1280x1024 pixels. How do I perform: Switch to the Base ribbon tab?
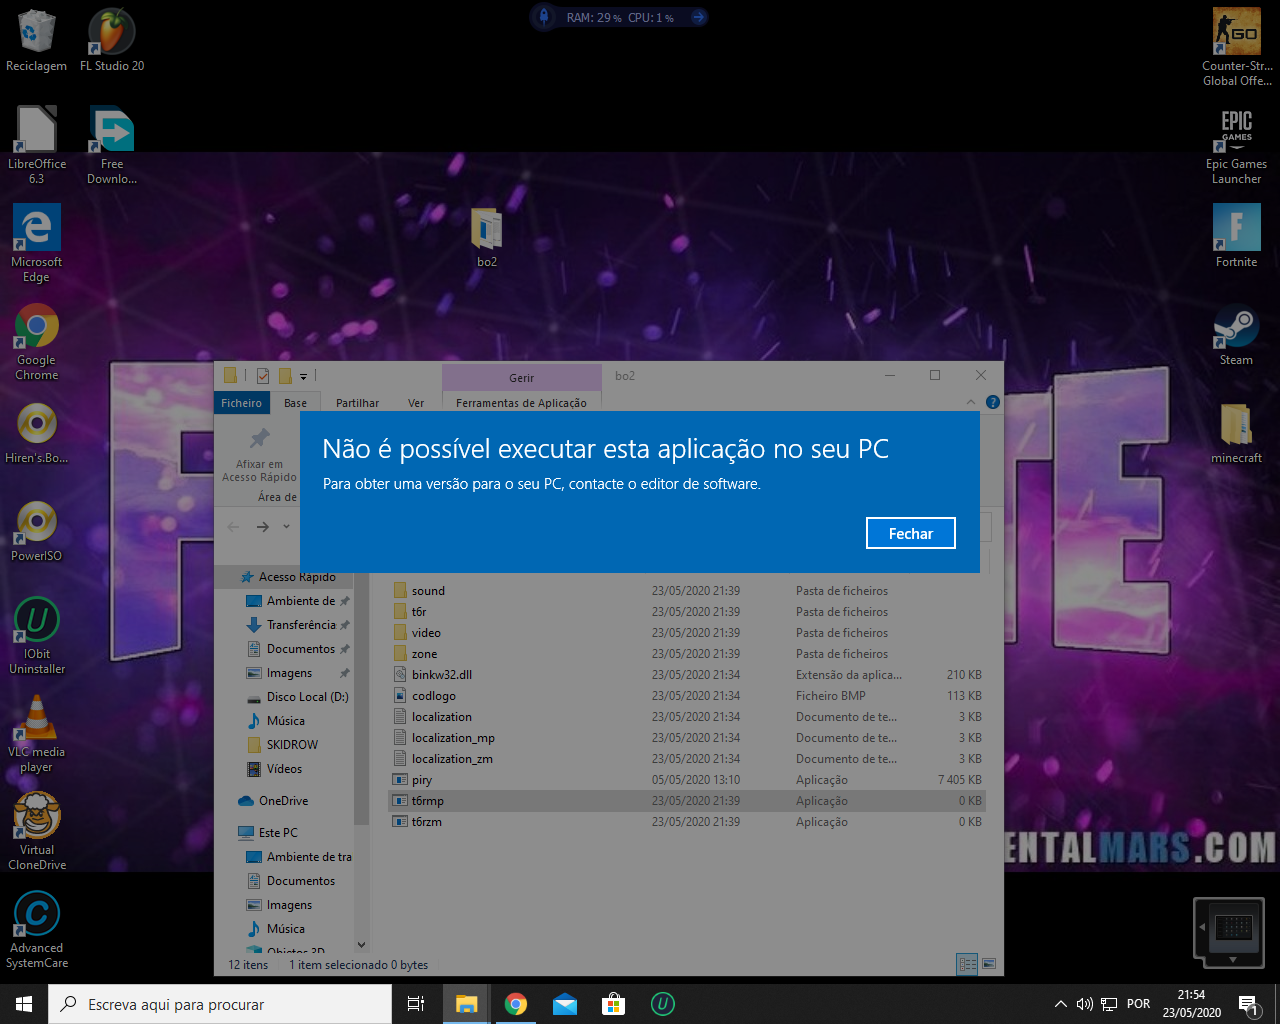(x=295, y=403)
